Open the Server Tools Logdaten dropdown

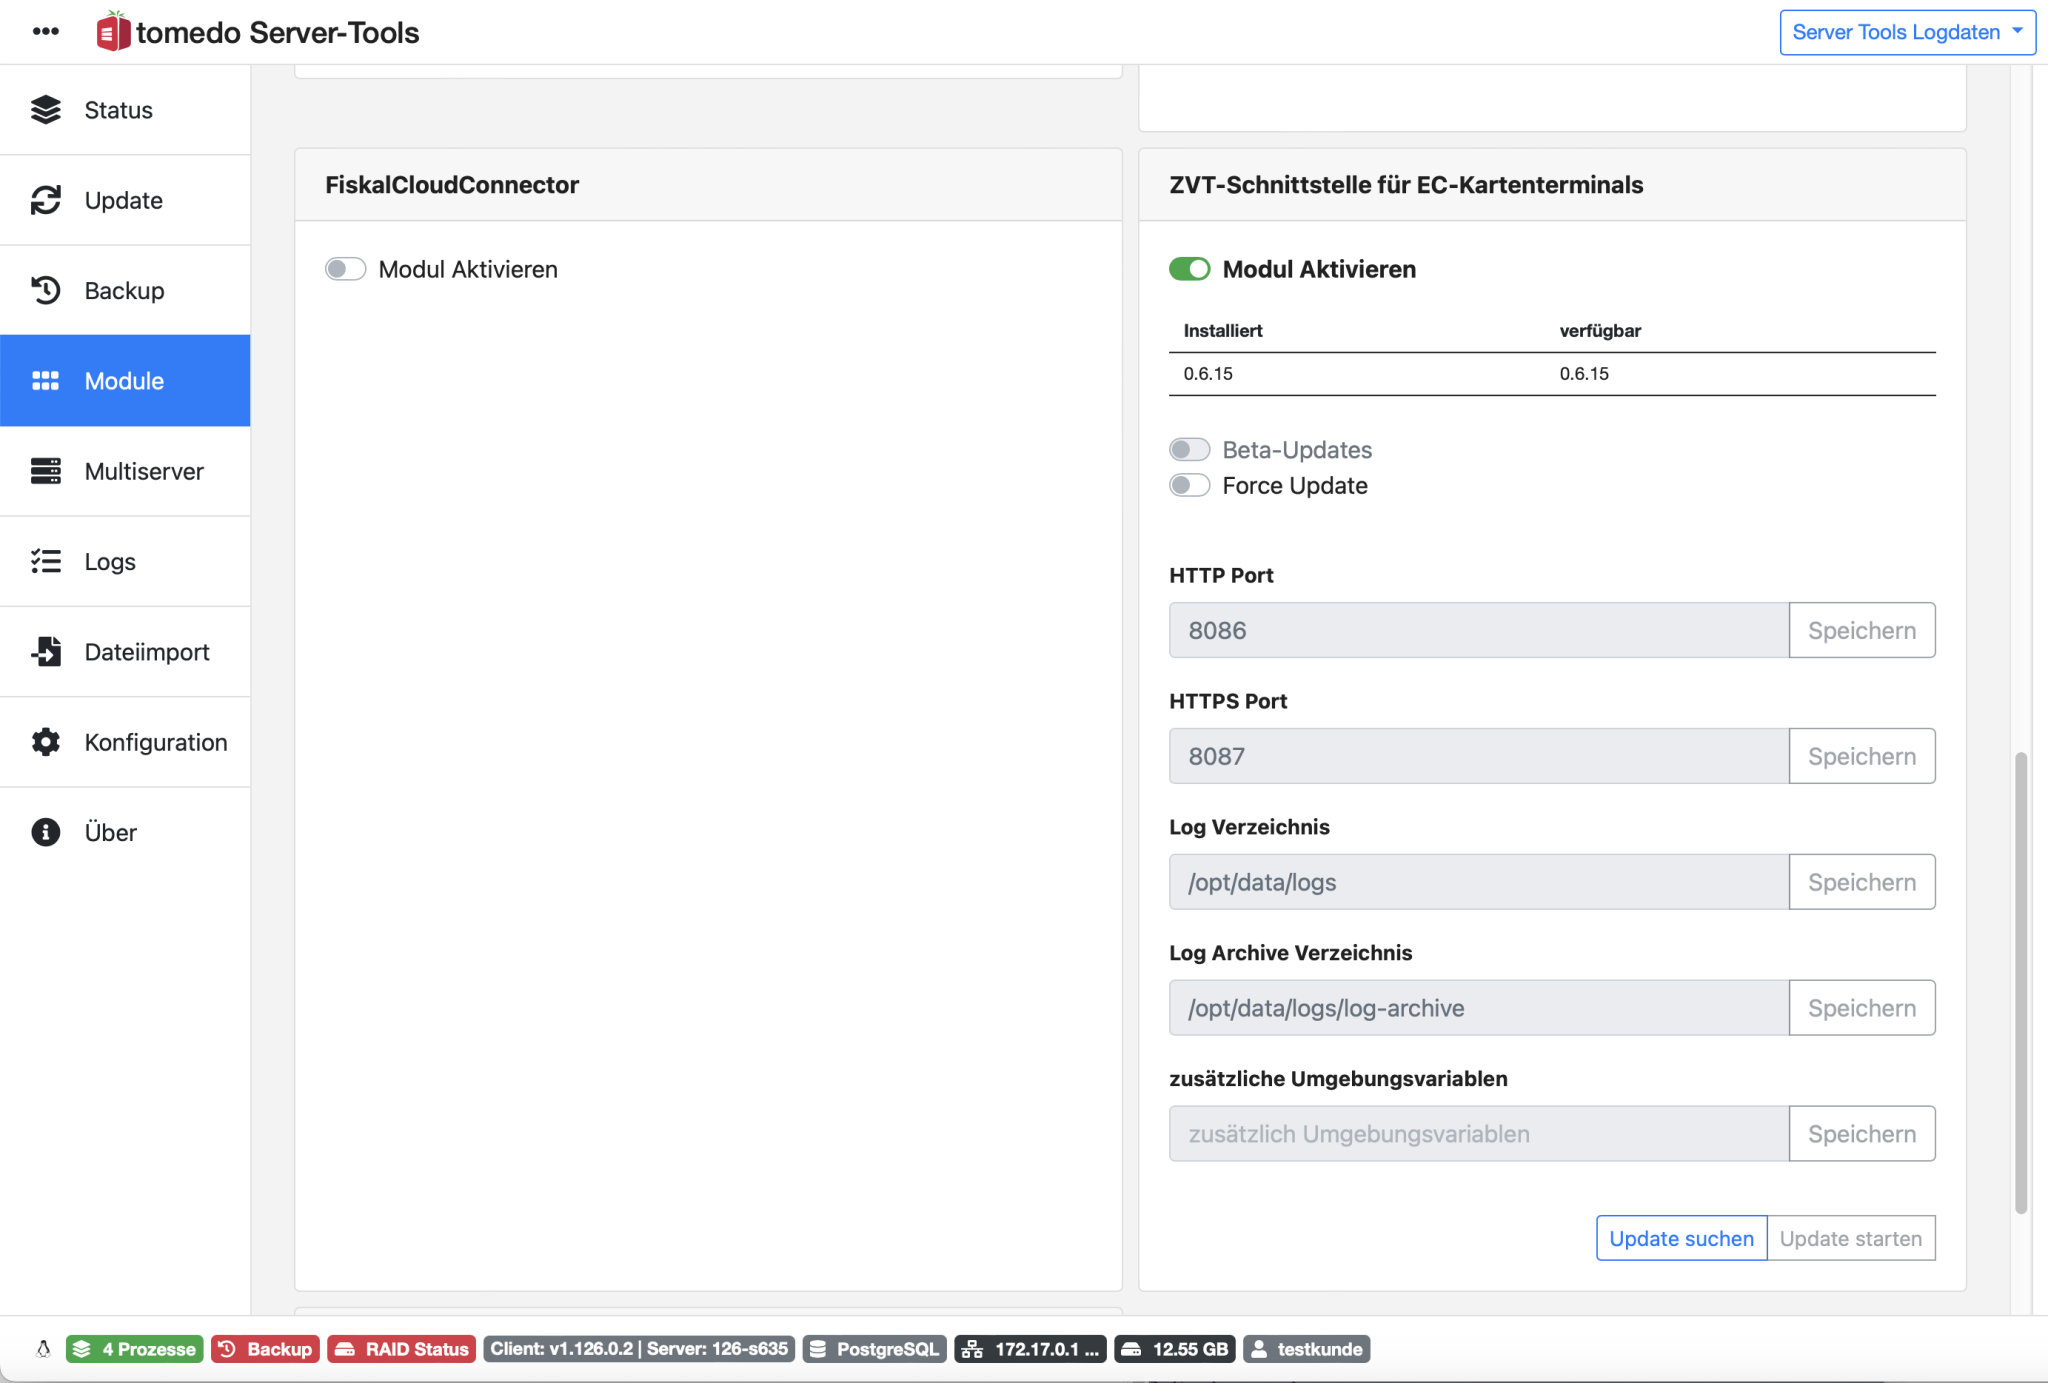point(1901,31)
